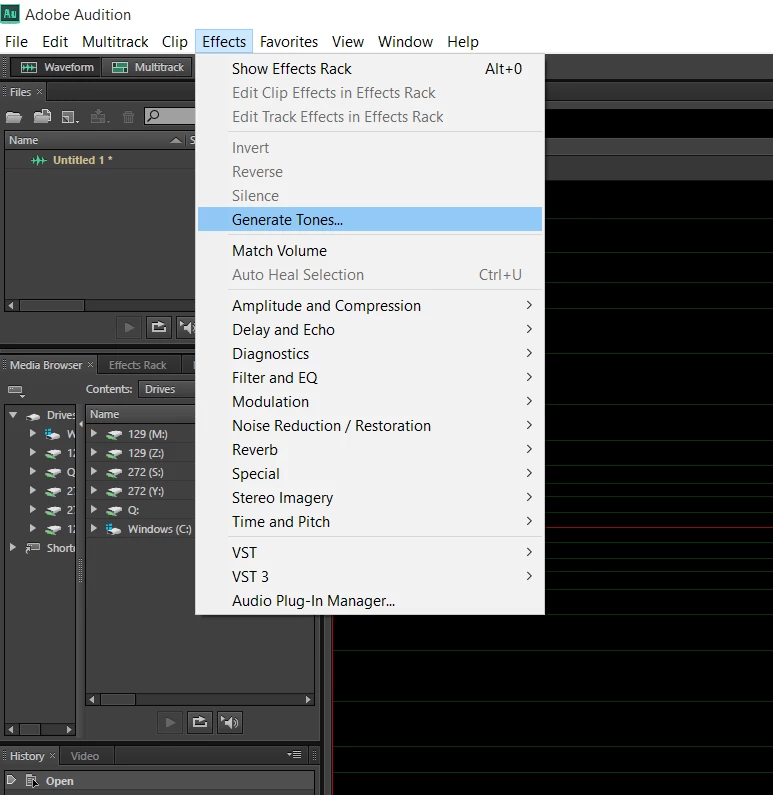This screenshot has width=773, height=795.
Task: Open the Contents Drives dropdown
Action: coord(167,389)
